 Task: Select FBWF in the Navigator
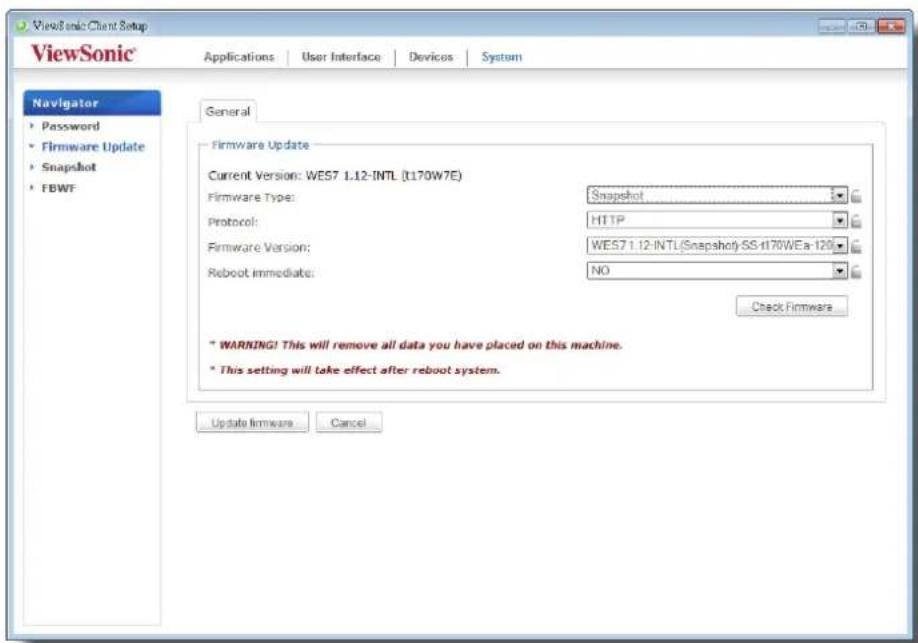pos(59,188)
